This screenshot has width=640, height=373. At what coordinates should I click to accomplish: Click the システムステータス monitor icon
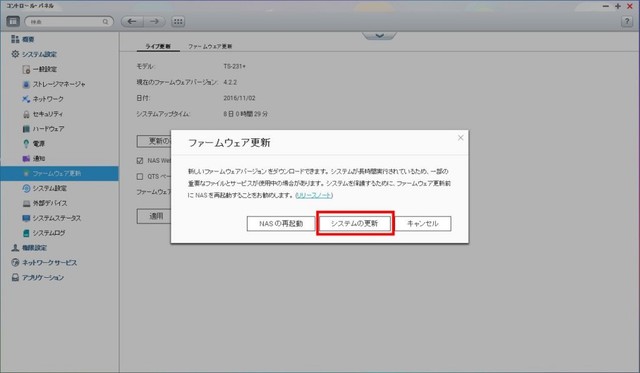point(26,218)
